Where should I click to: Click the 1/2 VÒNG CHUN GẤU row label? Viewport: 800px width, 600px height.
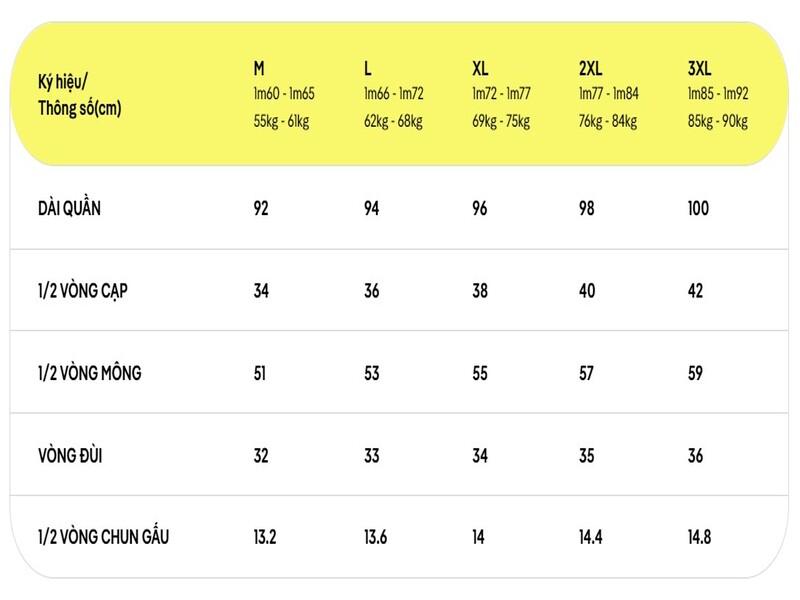[x=102, y=537]
